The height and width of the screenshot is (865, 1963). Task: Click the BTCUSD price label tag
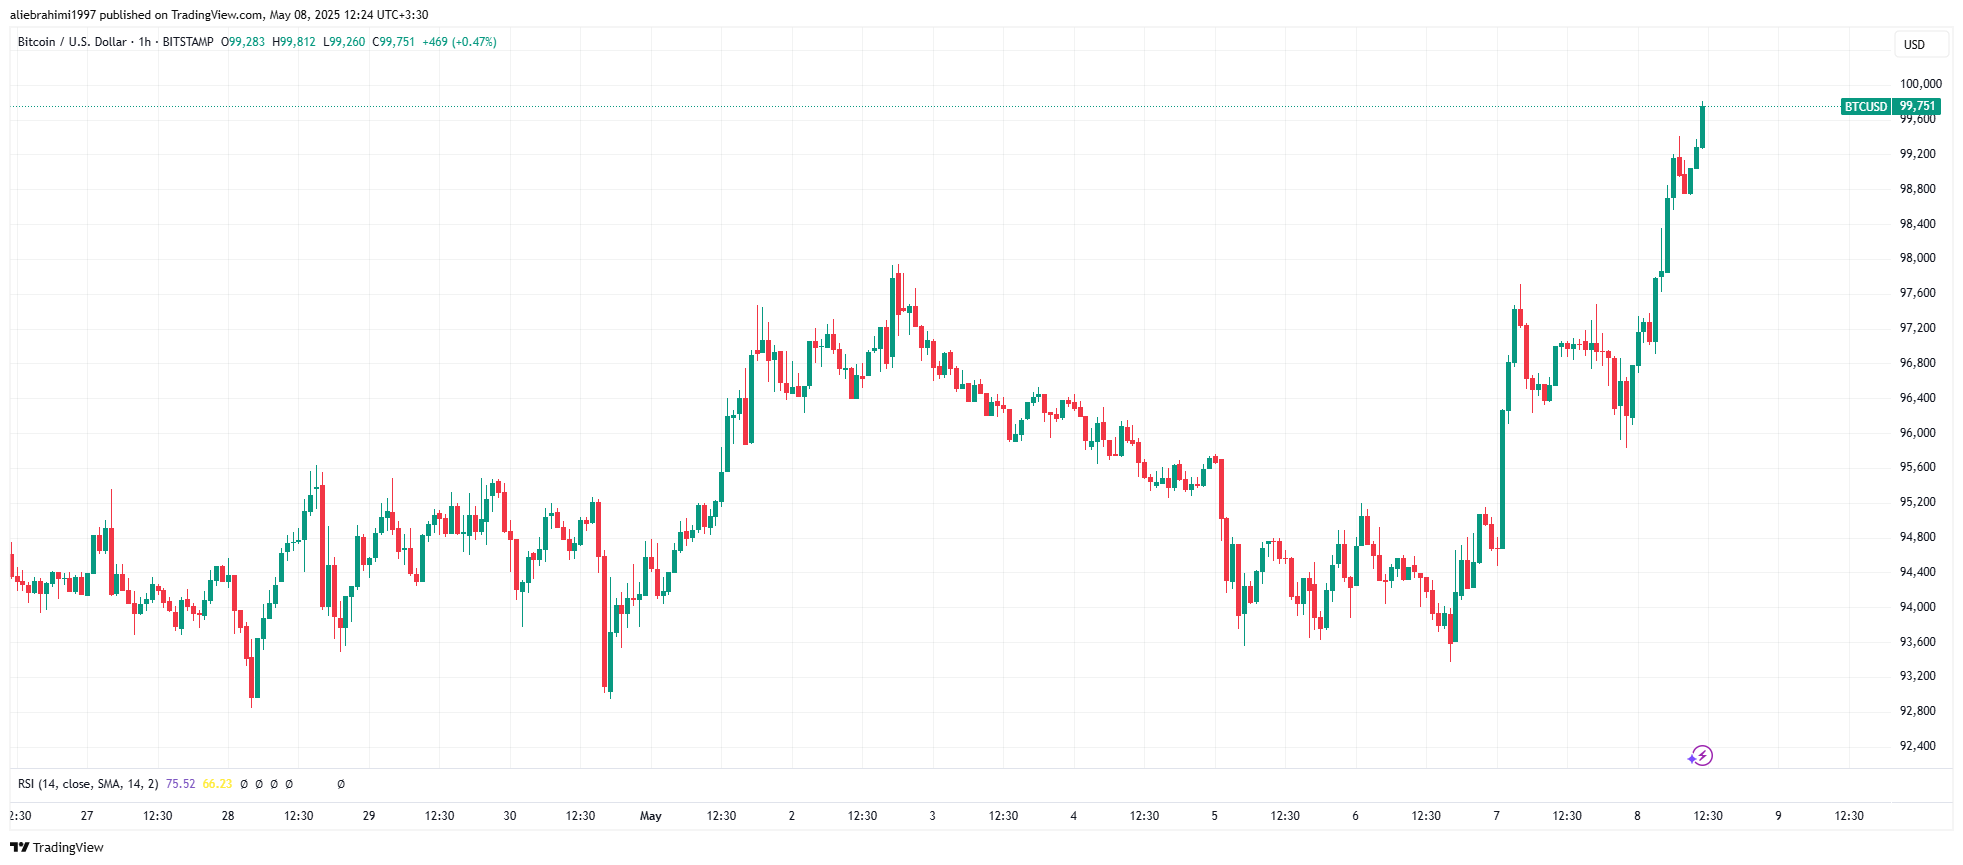click(1865, 106)
